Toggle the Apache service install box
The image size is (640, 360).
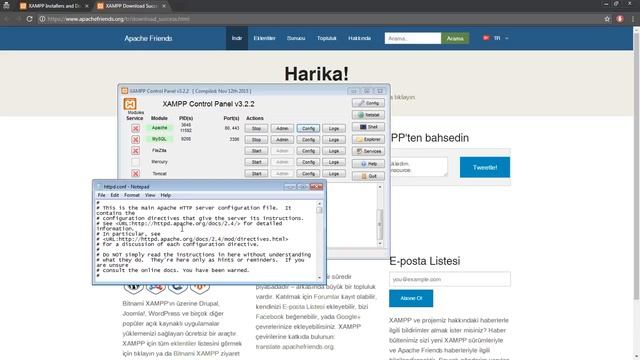(x=136, y=128)
